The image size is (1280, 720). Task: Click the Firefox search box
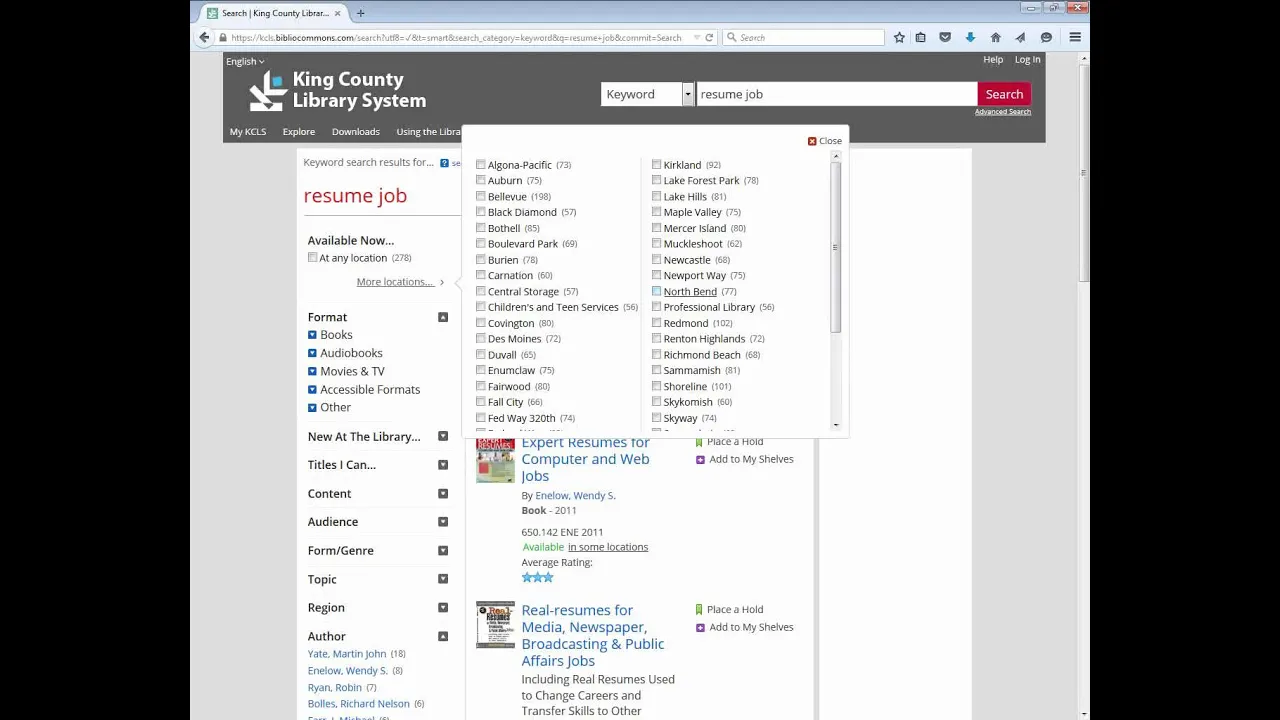click(x=804, y=37)
